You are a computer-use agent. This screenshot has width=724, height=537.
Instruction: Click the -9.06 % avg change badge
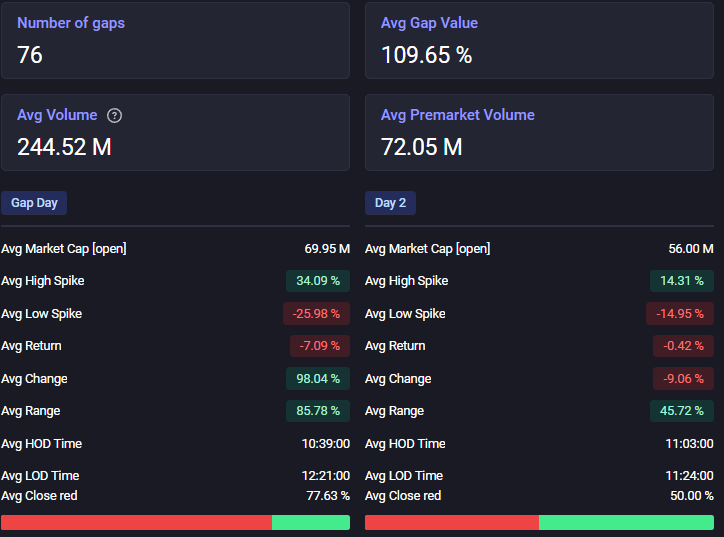(x=683, y=379)
